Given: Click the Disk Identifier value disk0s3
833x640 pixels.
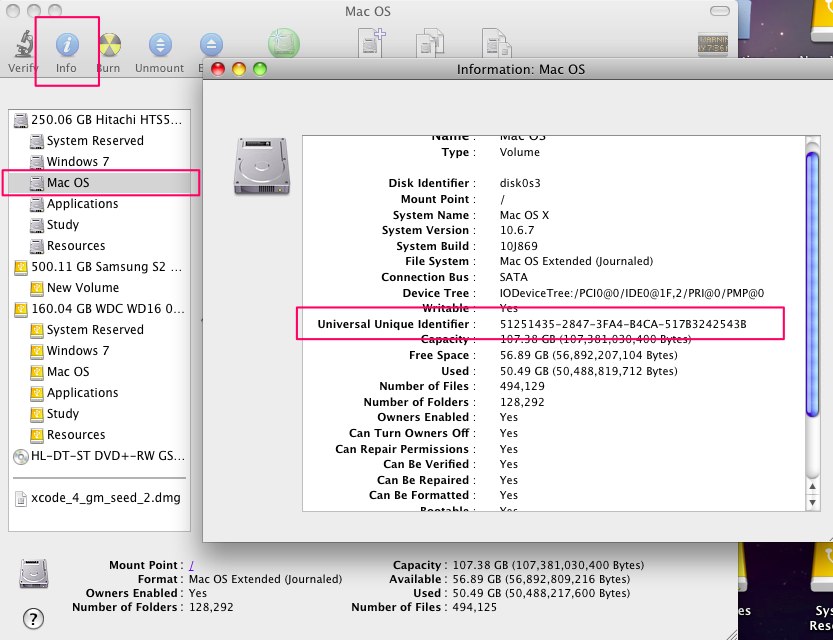Looking at the screenshot, I should [520, 183].
